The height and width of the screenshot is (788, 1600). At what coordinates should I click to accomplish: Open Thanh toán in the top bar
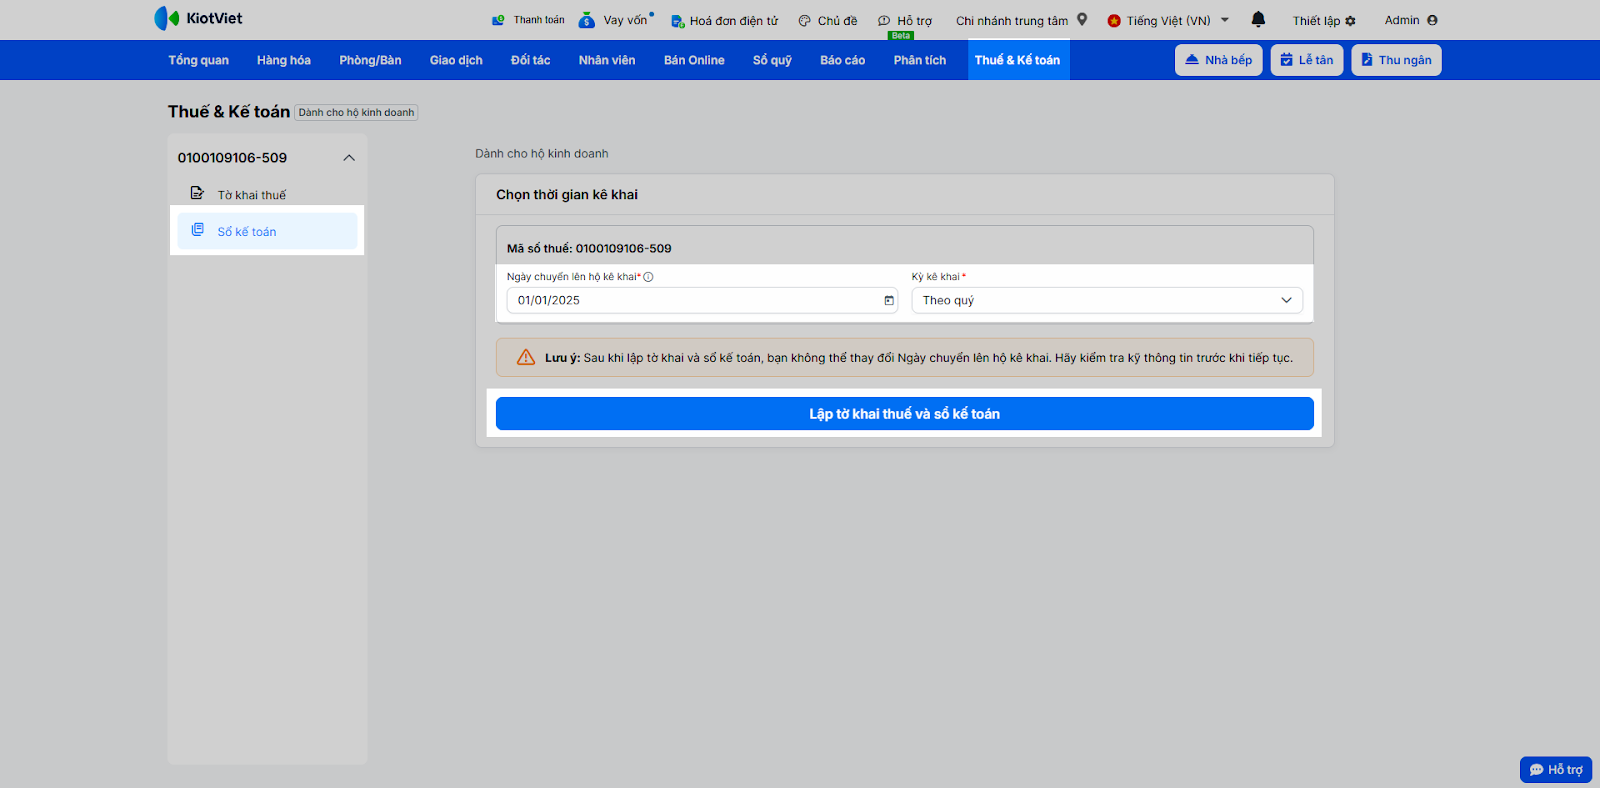528,20
